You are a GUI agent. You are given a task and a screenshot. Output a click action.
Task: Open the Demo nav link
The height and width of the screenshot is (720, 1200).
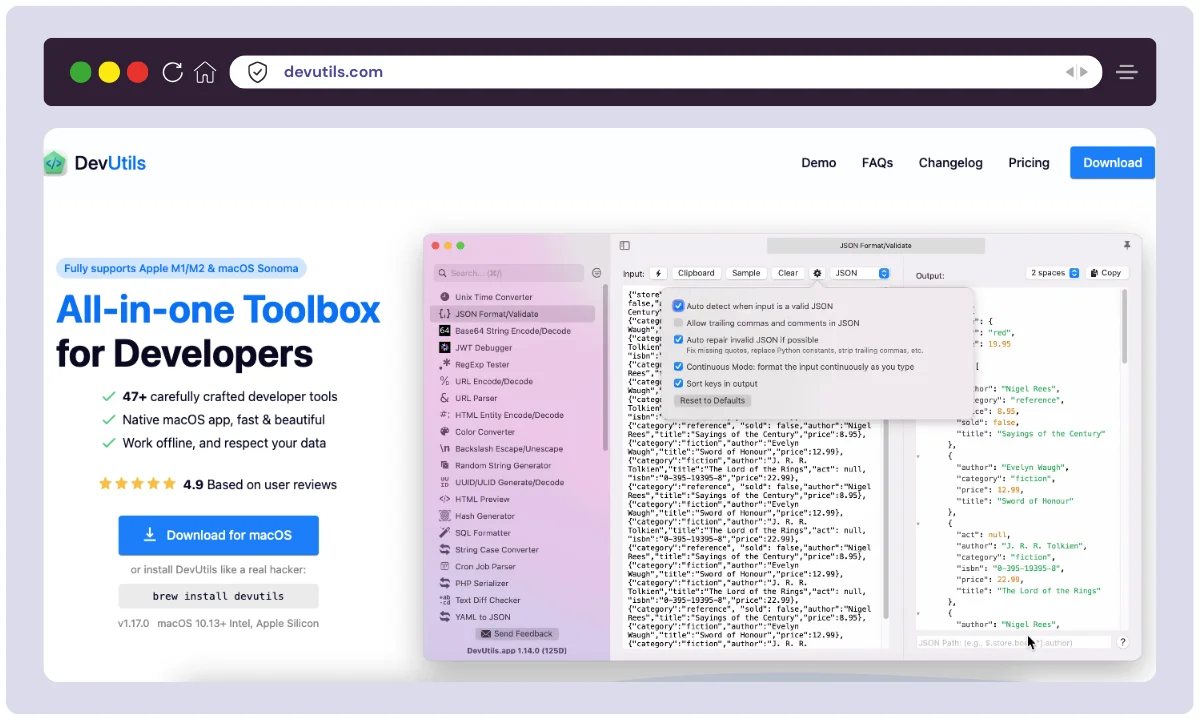819,163
